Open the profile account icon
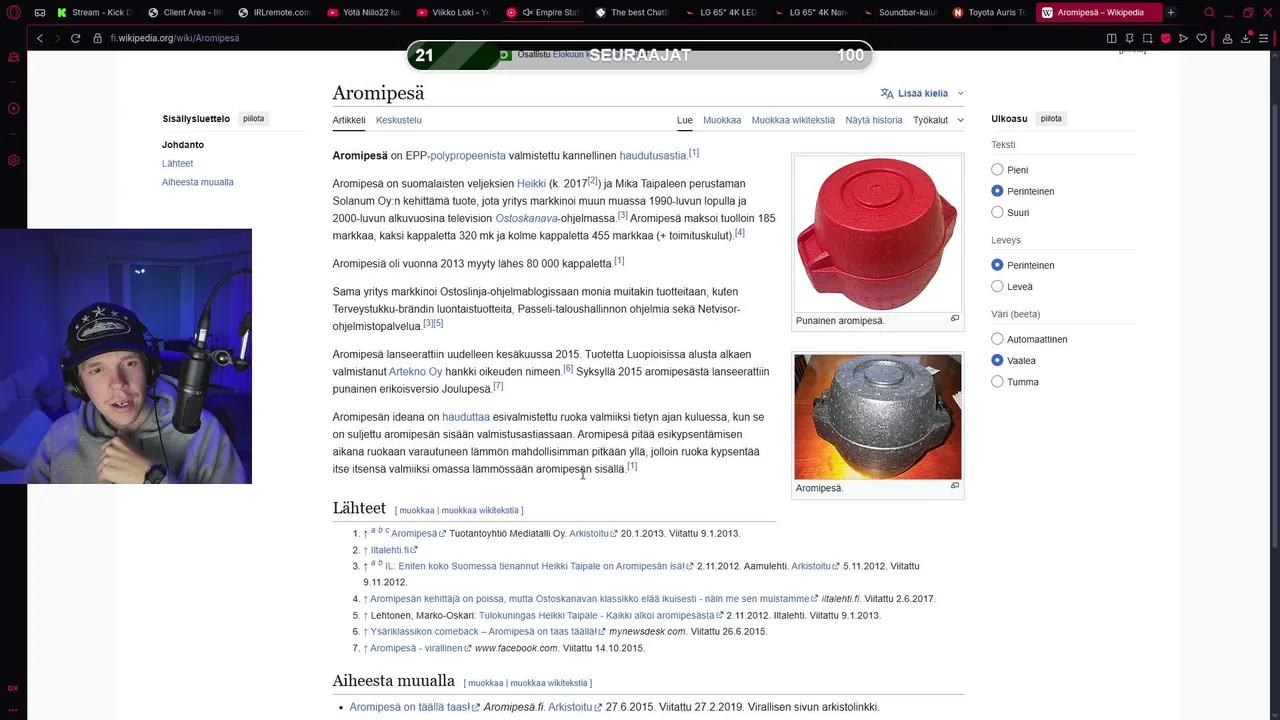 coord(1227,38)
